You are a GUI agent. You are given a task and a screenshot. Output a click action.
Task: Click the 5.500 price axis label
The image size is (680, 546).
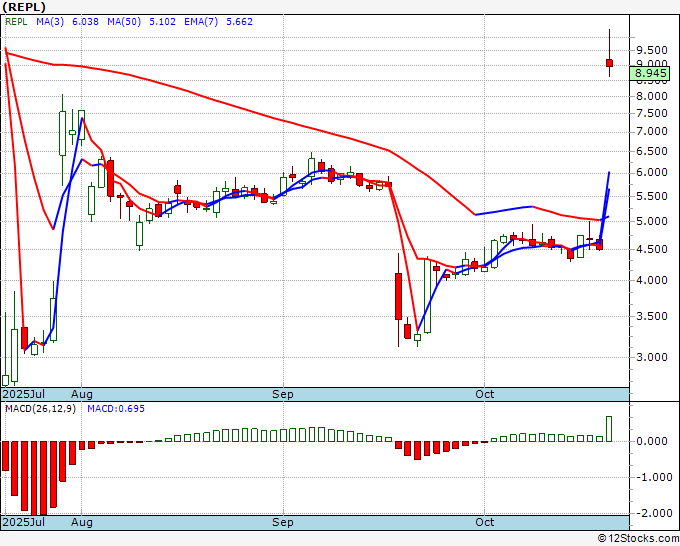click(x=651, y=196)
